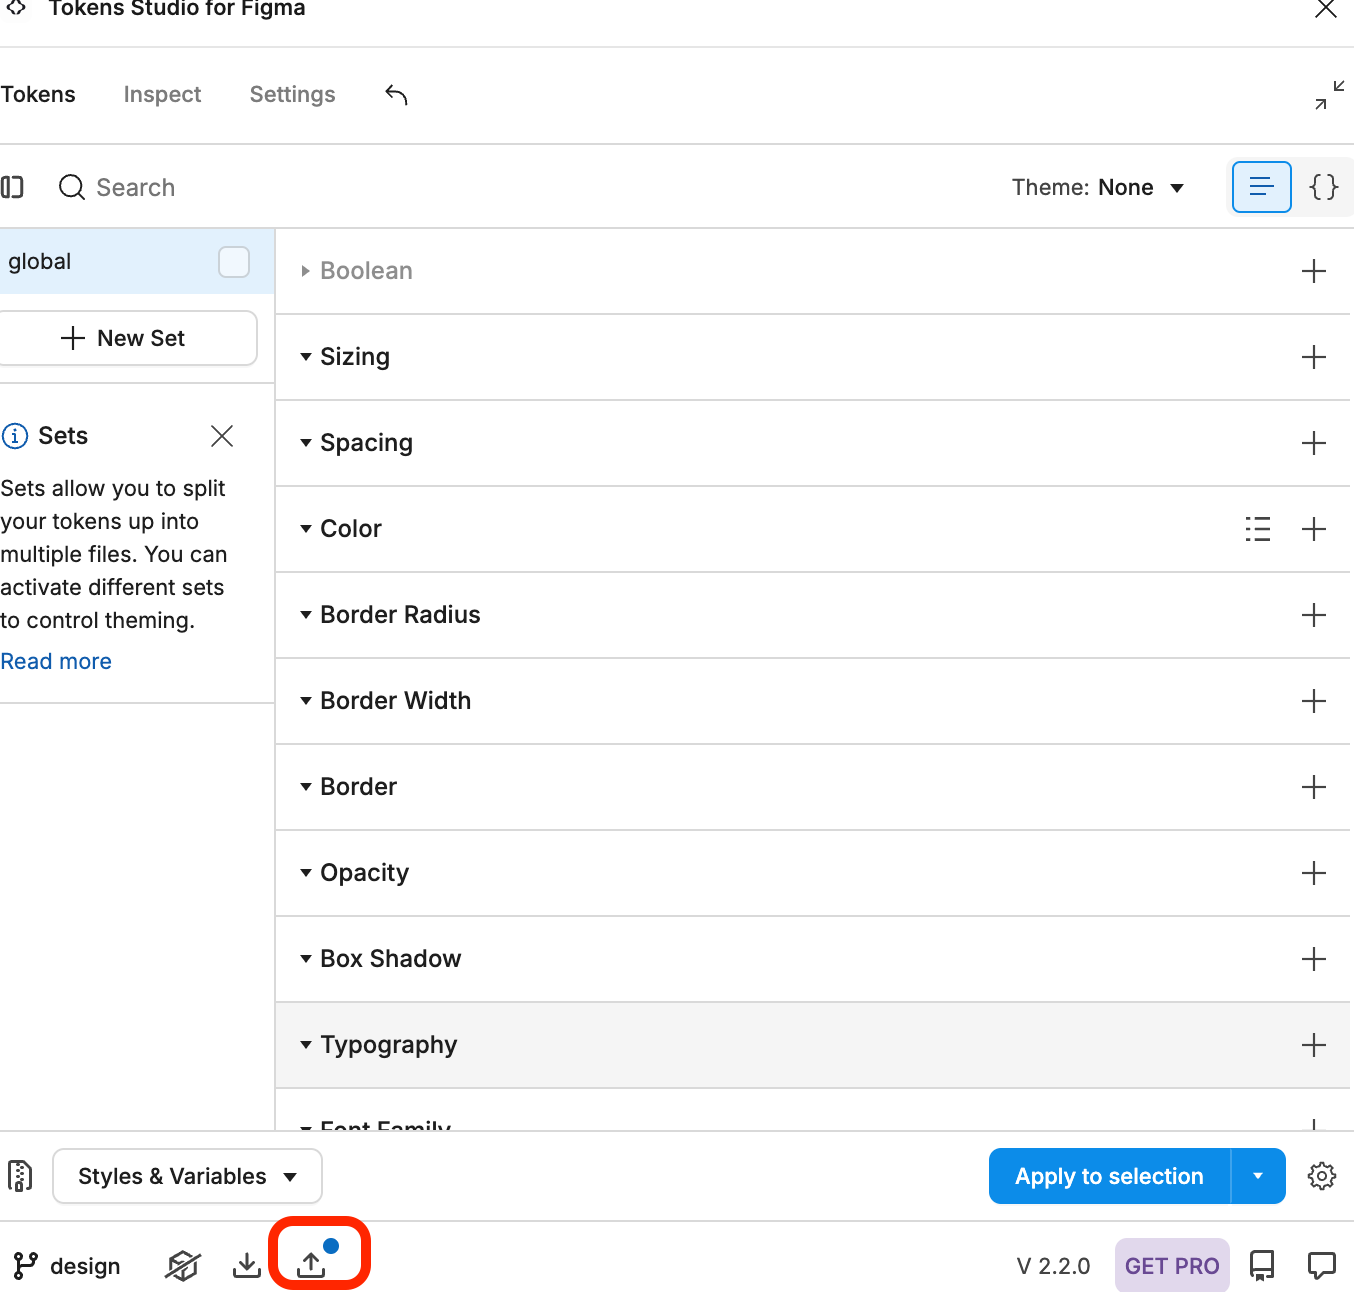
Task: Open the Read more link
Action: click(x=56, y=662)
